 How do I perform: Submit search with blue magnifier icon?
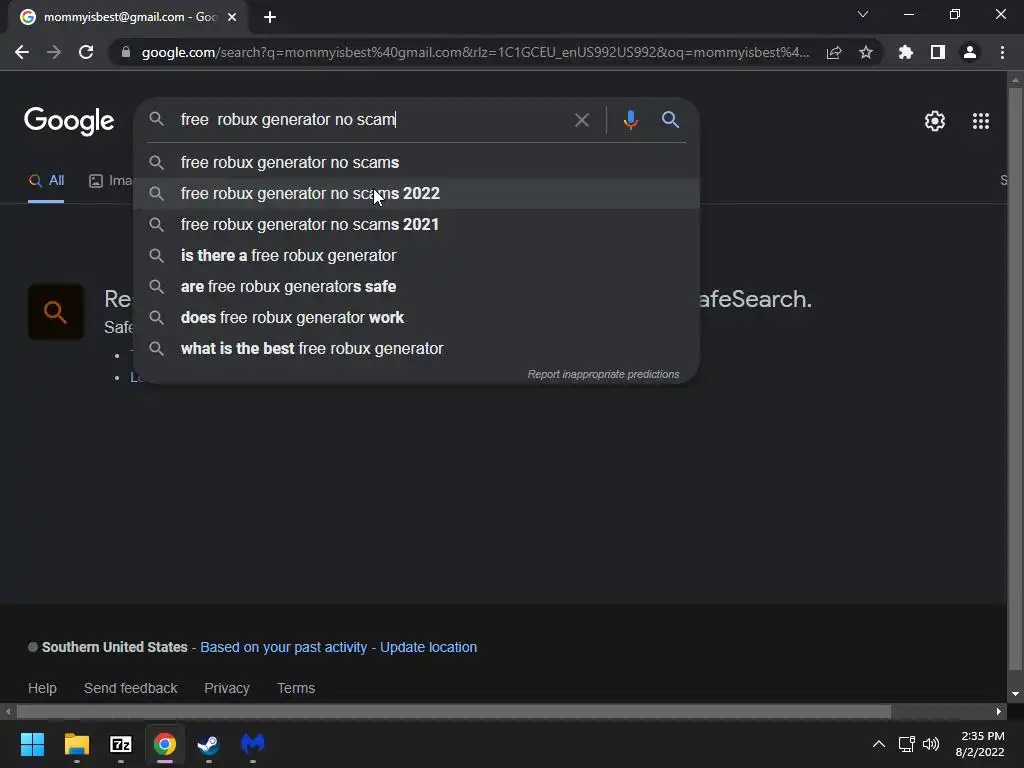670,120
